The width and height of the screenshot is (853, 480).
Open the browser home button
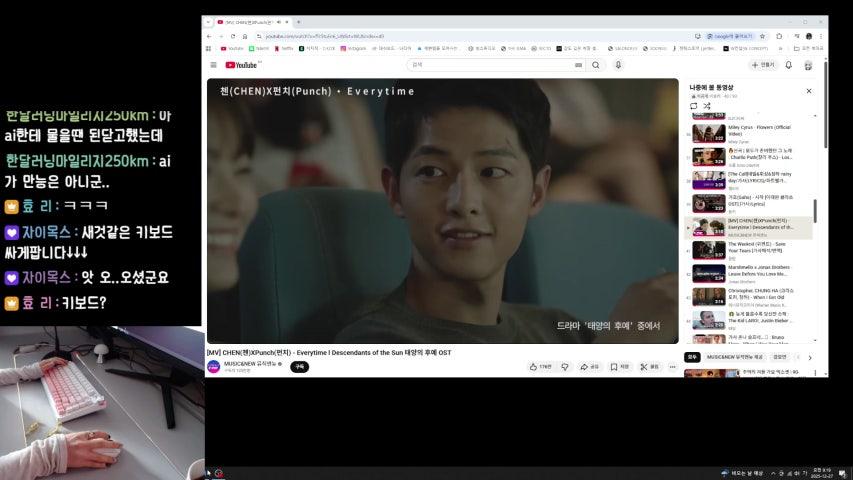click(245, 36)
